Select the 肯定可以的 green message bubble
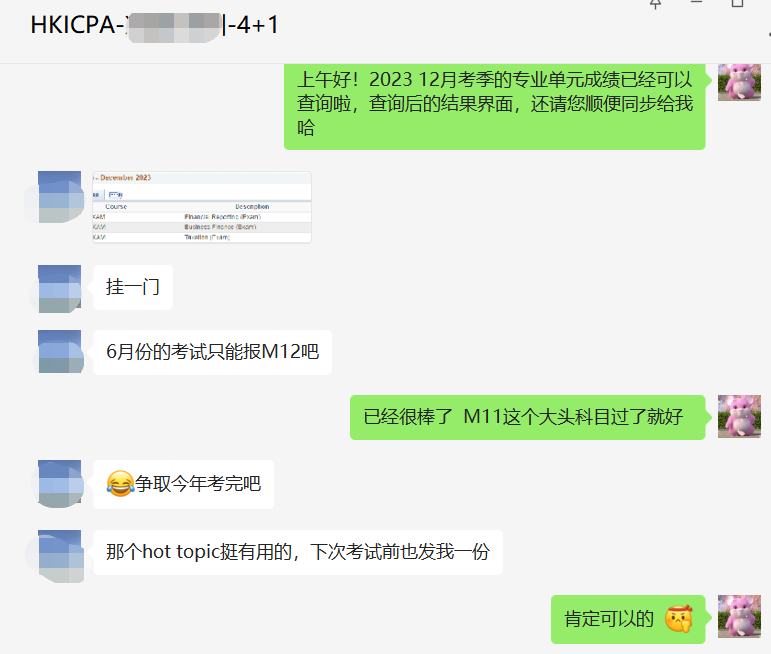Image resolution: width=771 pixels, height=654 pixels. 628,619
